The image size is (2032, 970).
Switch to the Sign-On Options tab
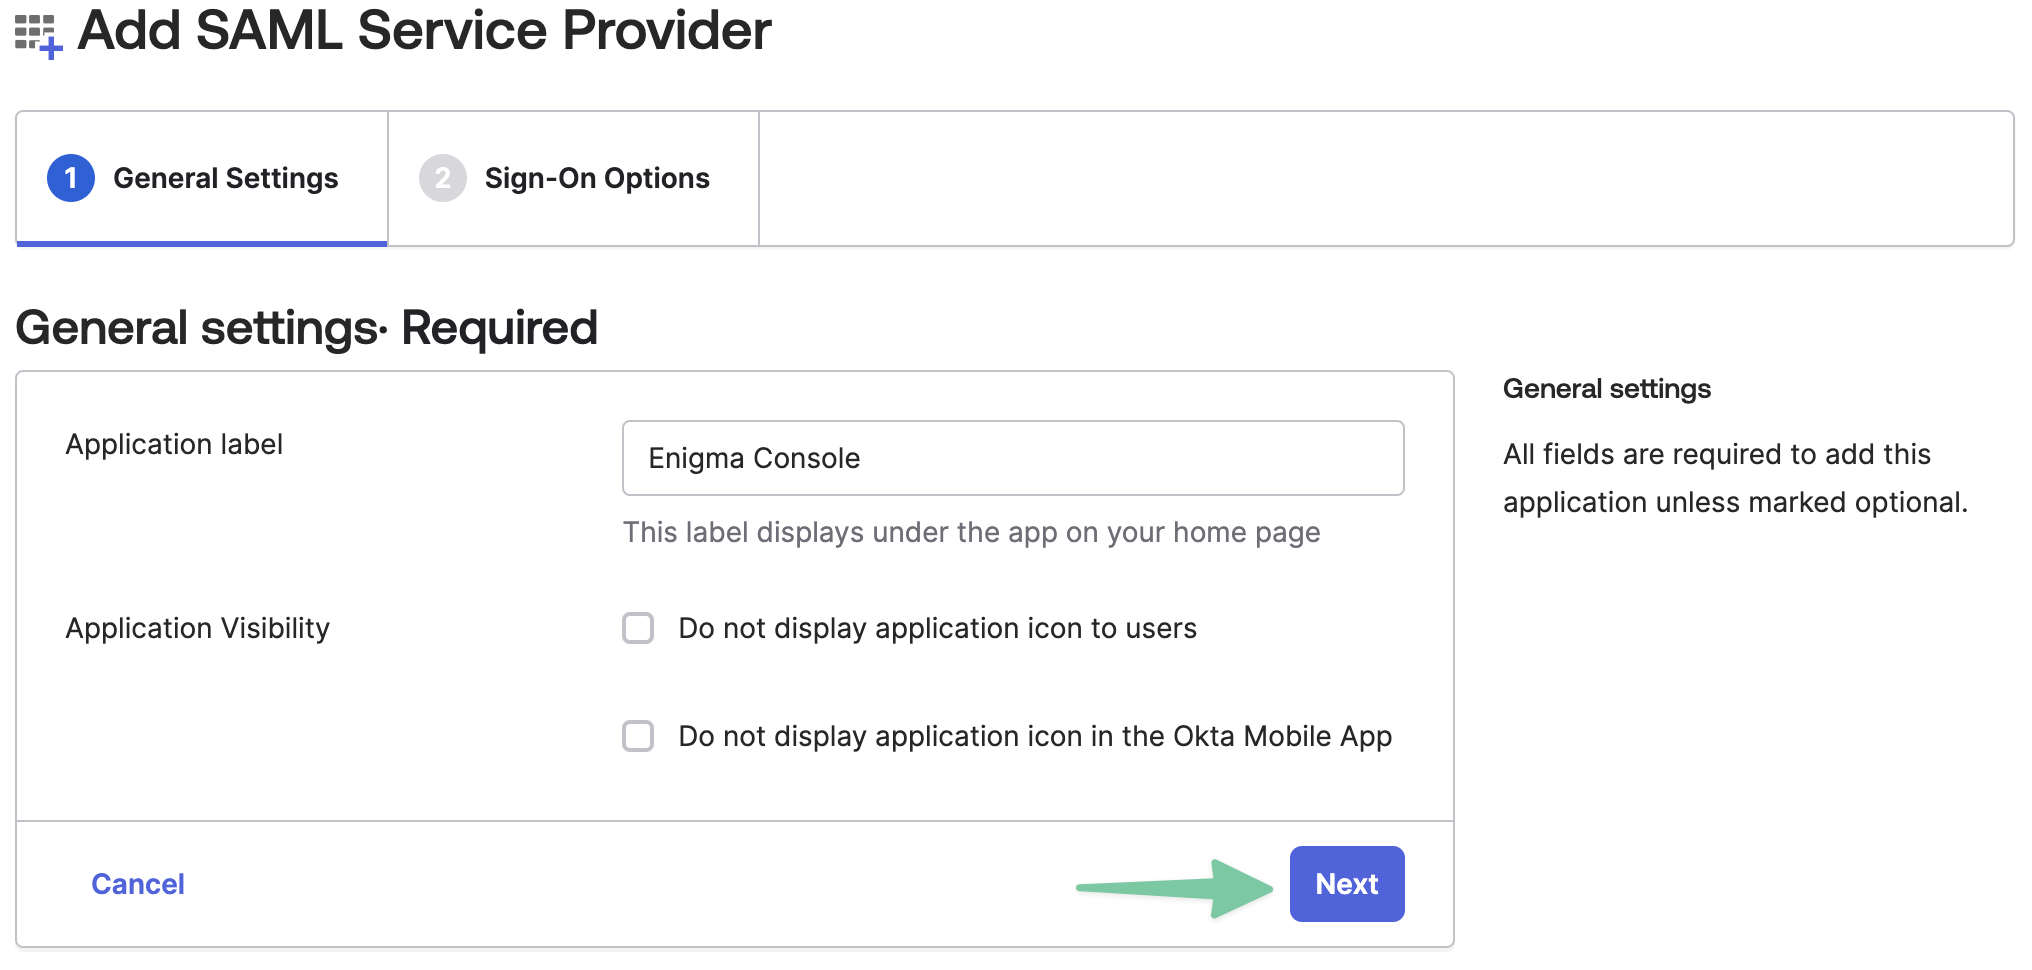pos(597,178)
